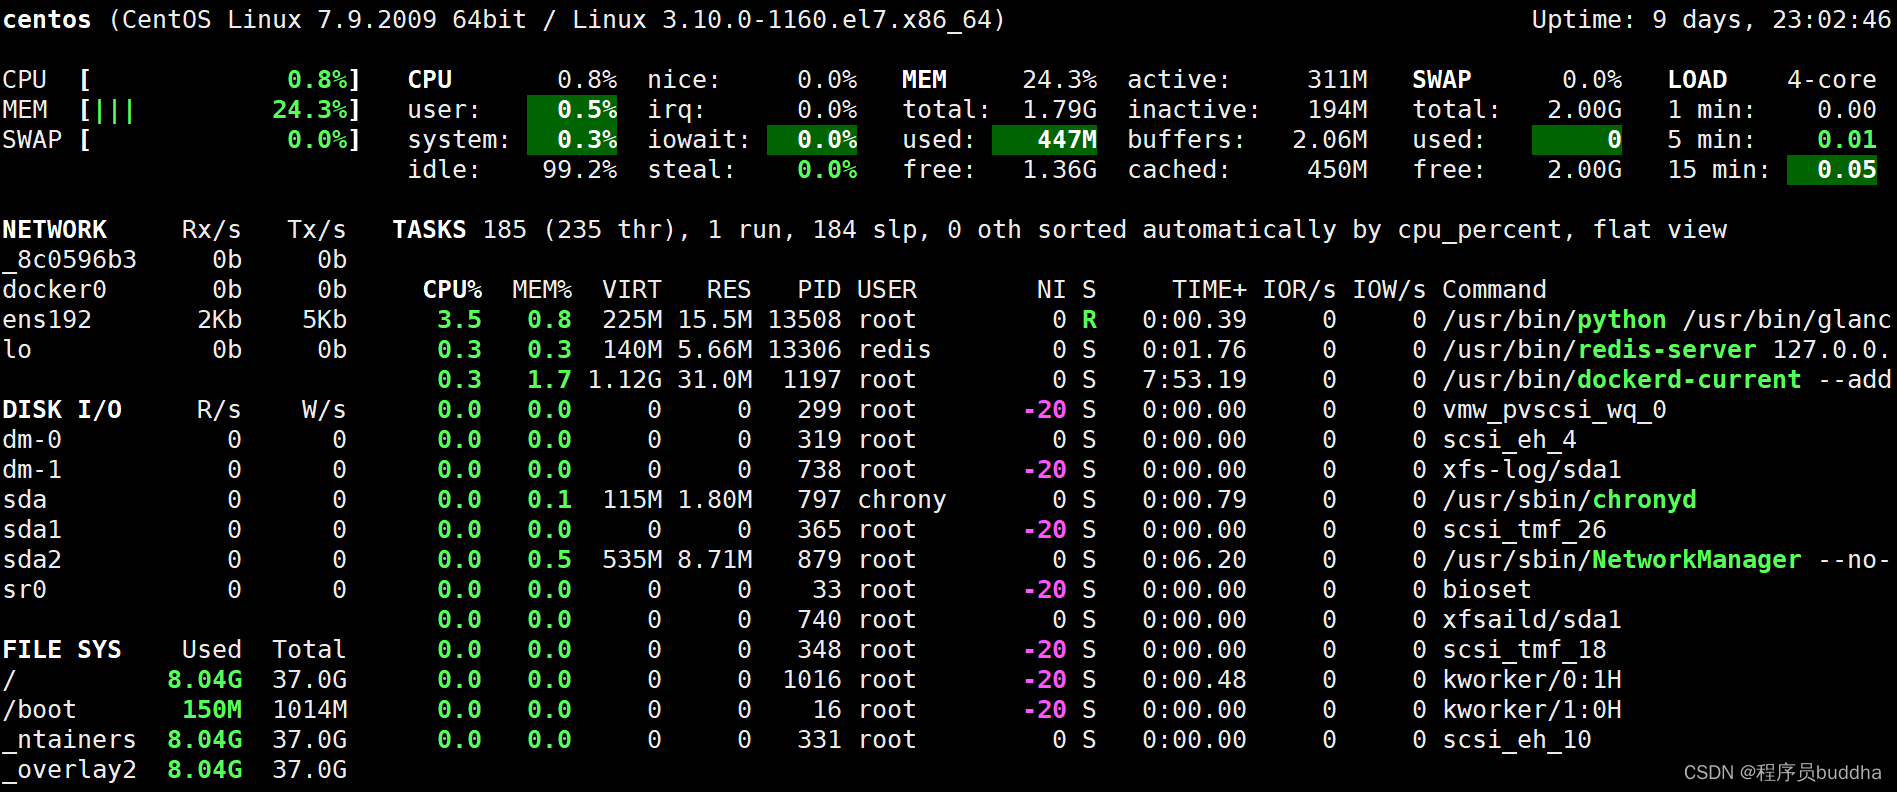Click the FILE SYS section header
This screenshot has height=792, width=1897.
point(62,650)
